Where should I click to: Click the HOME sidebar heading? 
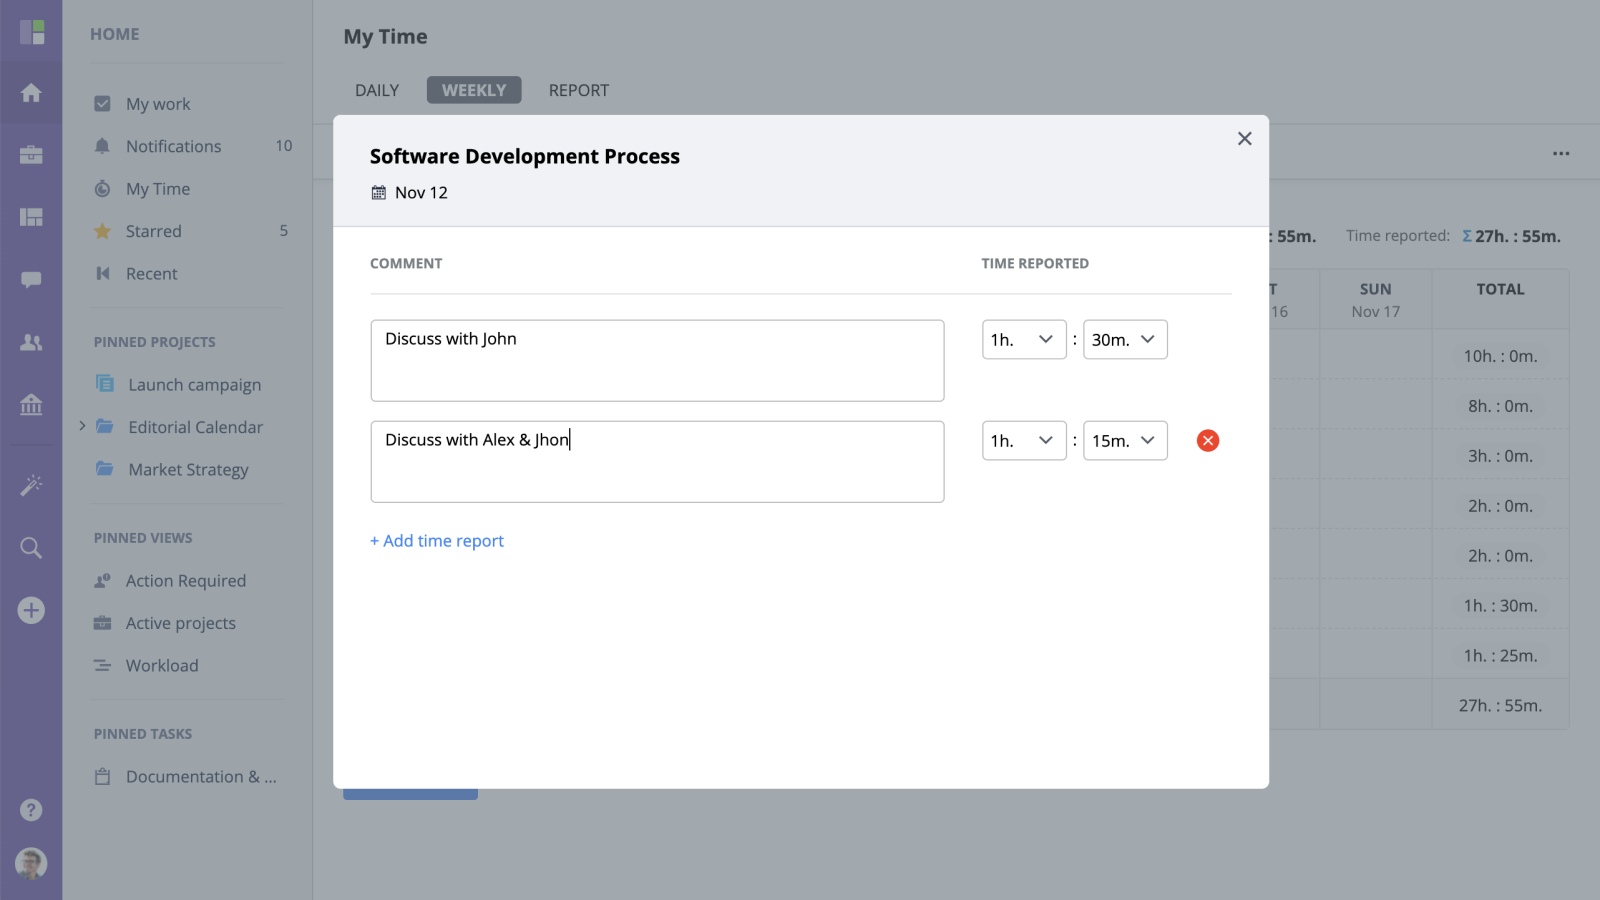tap(115, 34)
